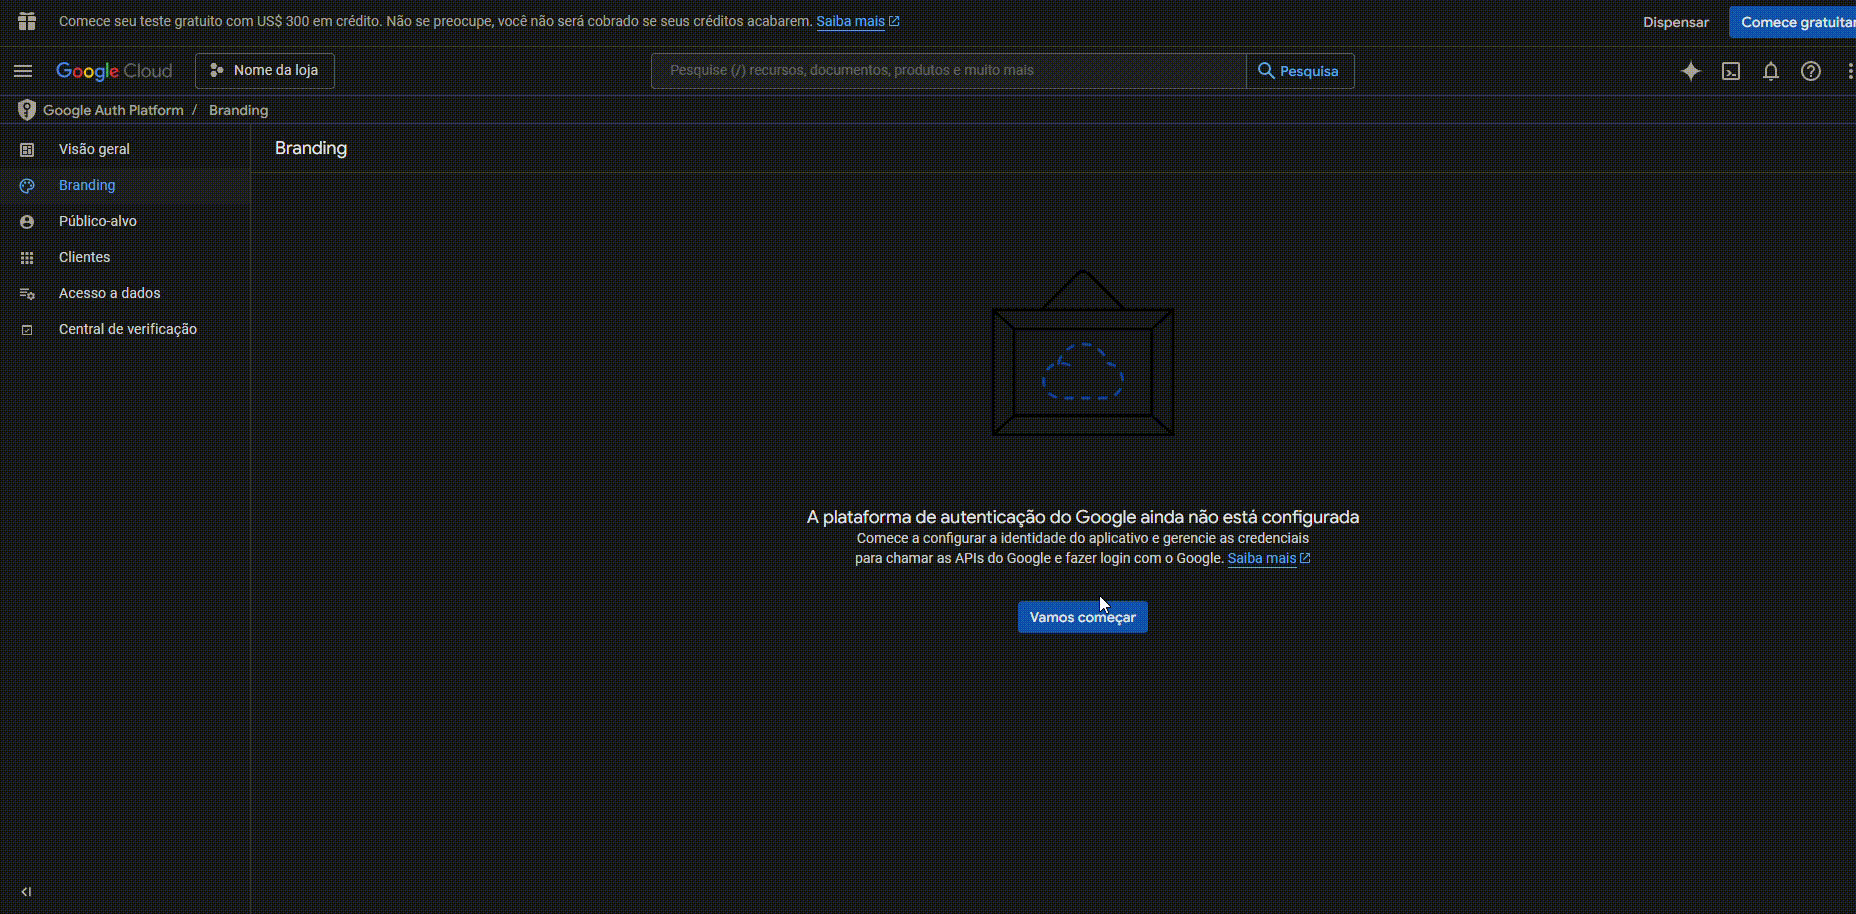Screen dimensions: 1856x914
Task: Click the Central de verificação checkbox icon
Action: tap(27, 329)
